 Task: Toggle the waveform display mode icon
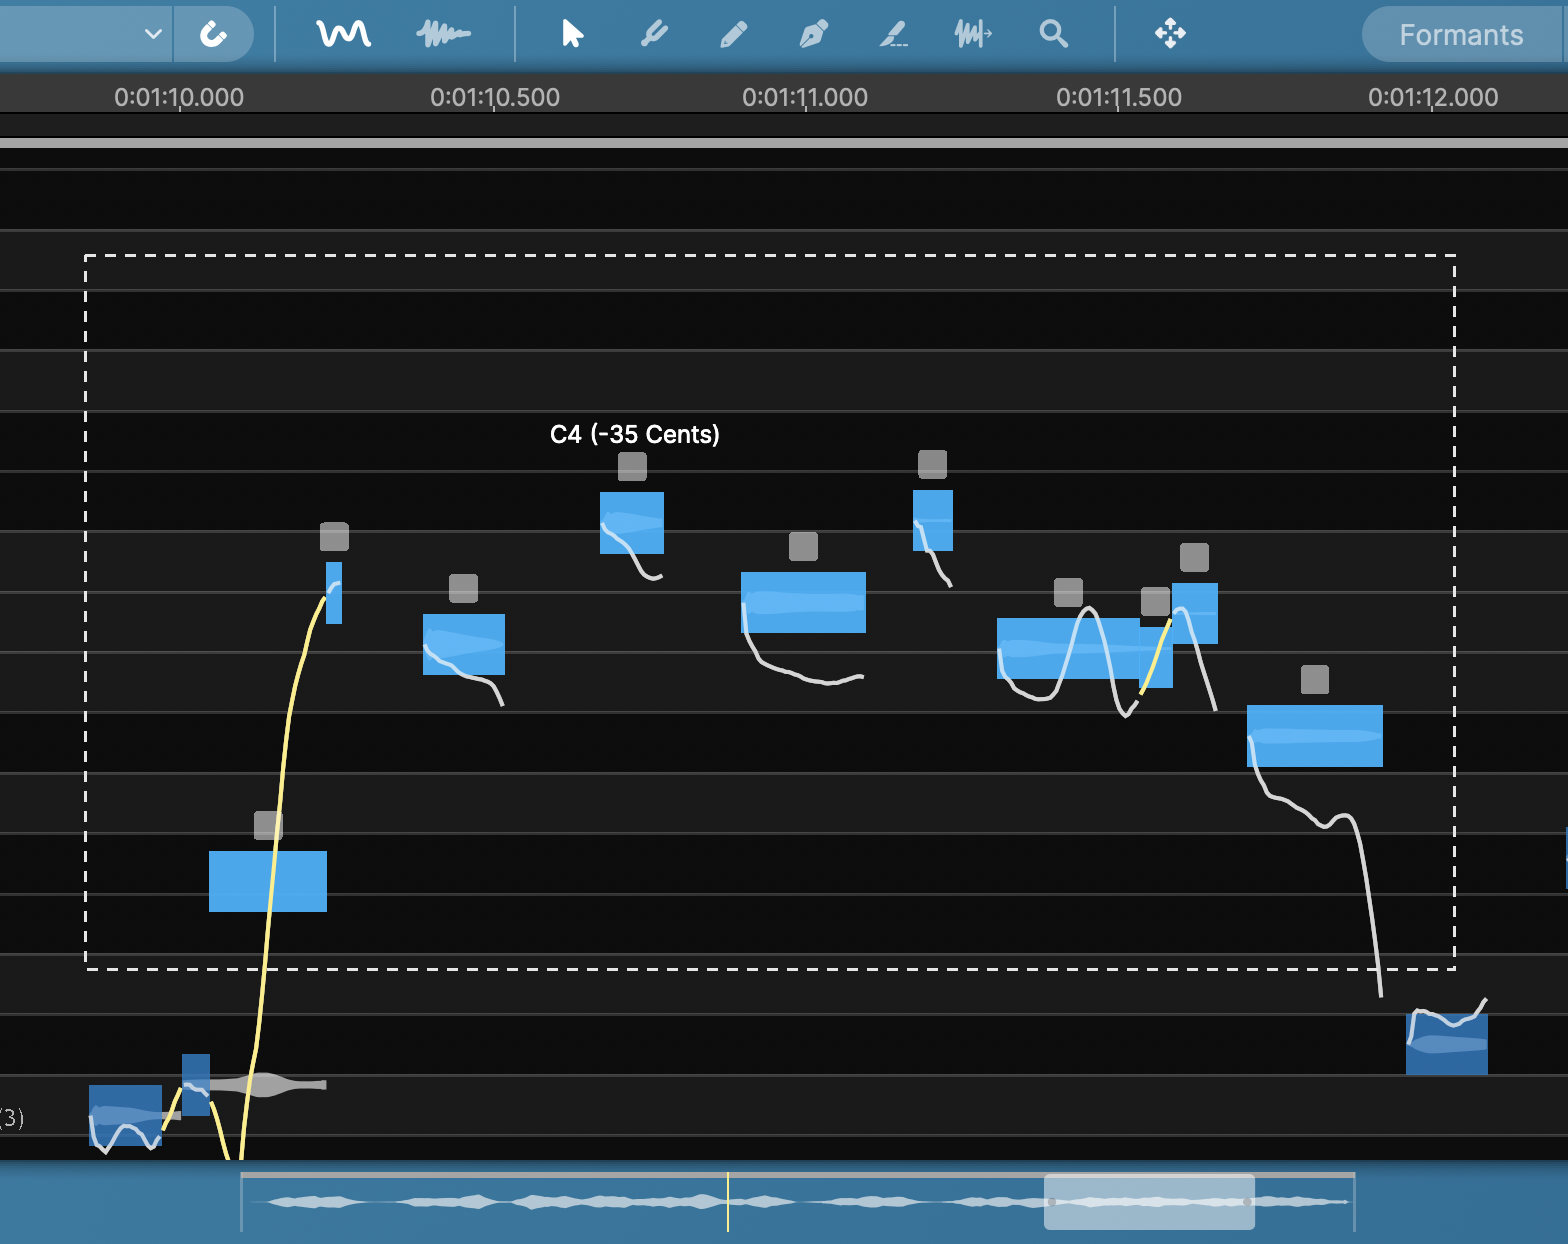pyautogui.click(x=443, y=34)
